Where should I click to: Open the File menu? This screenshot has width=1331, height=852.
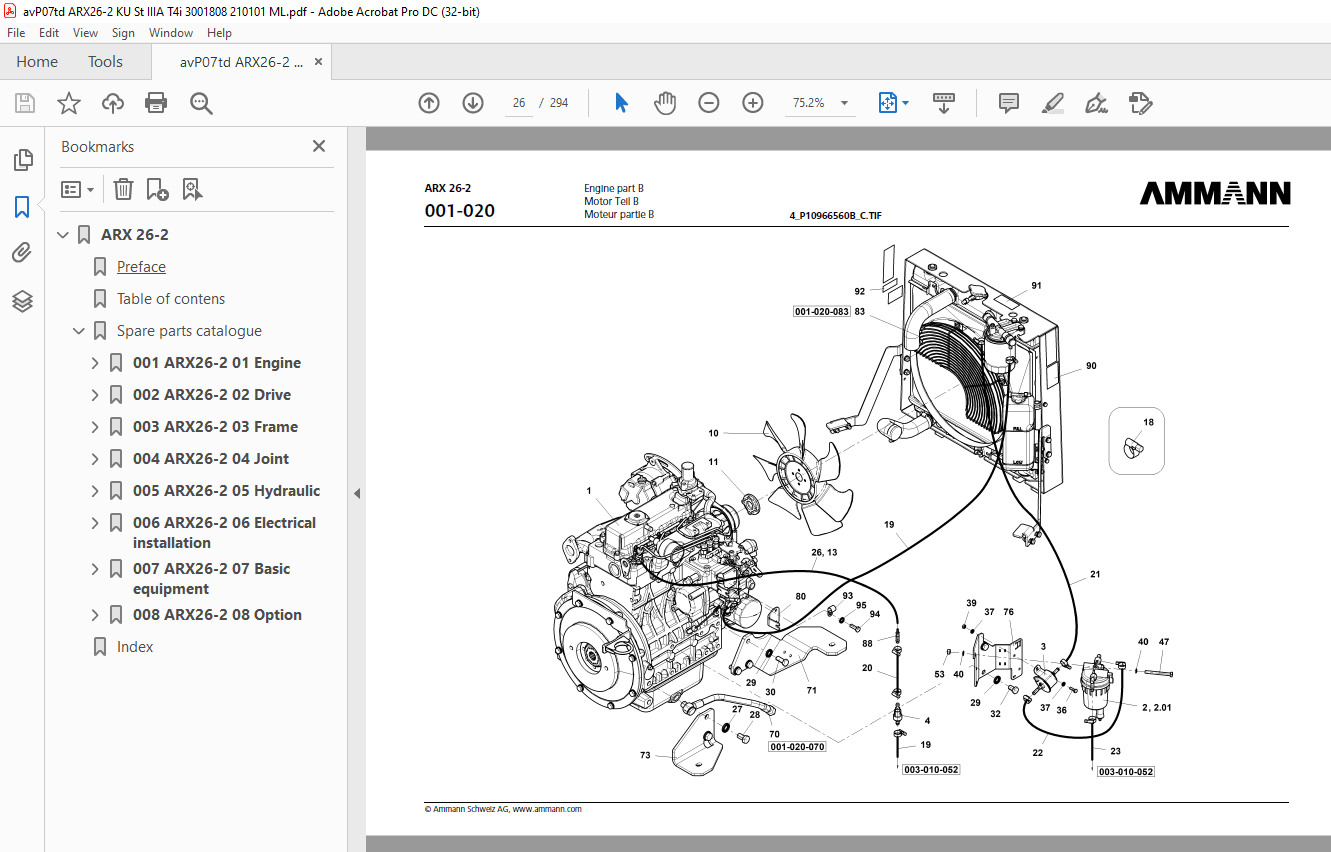[16, 33]
